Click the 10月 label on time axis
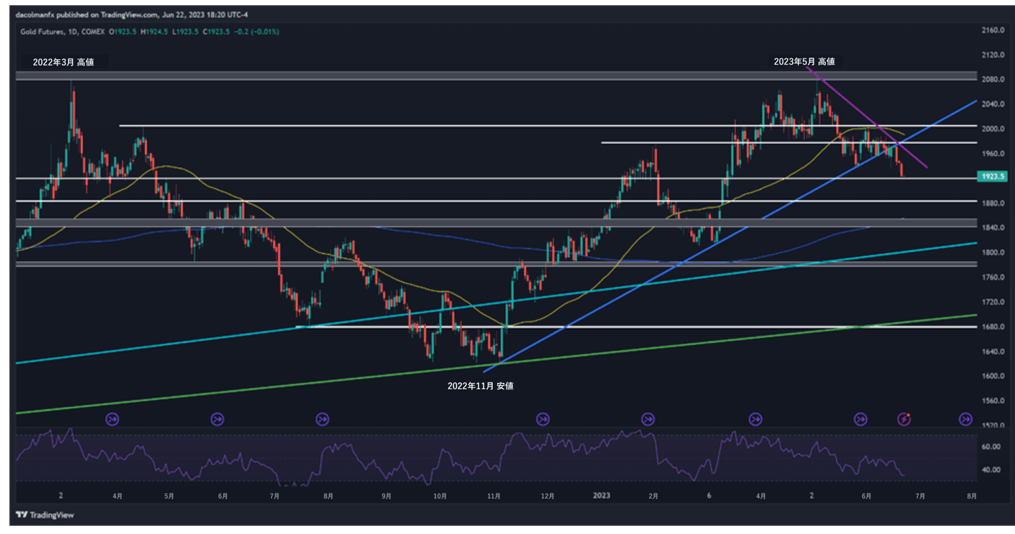This screenshot has width=1015, height=534. tap(440, 496)
